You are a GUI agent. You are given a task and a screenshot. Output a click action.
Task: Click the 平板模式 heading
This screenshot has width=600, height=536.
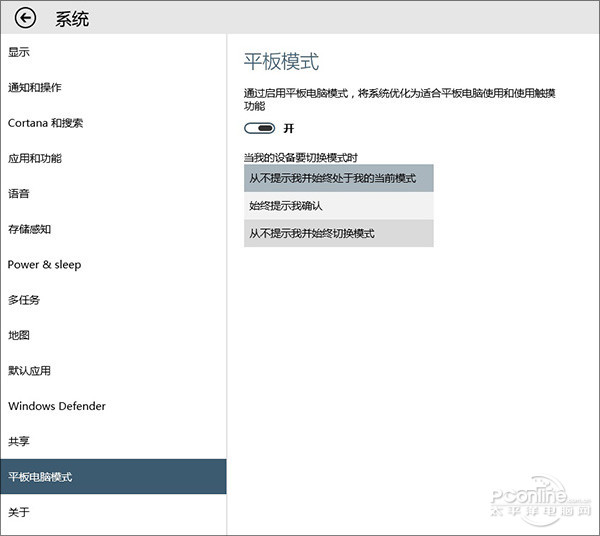281,61
